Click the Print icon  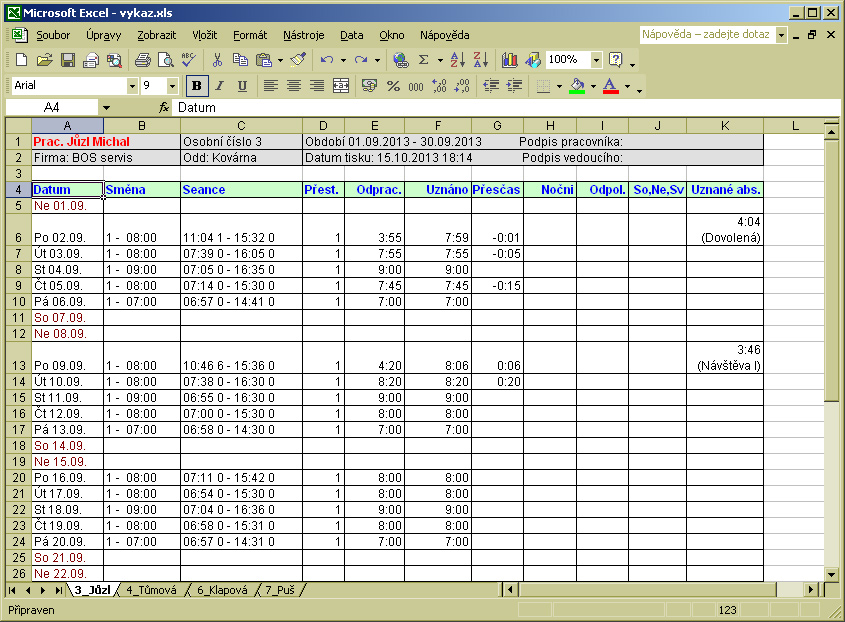pyautogui.click(x=143, y=60)
